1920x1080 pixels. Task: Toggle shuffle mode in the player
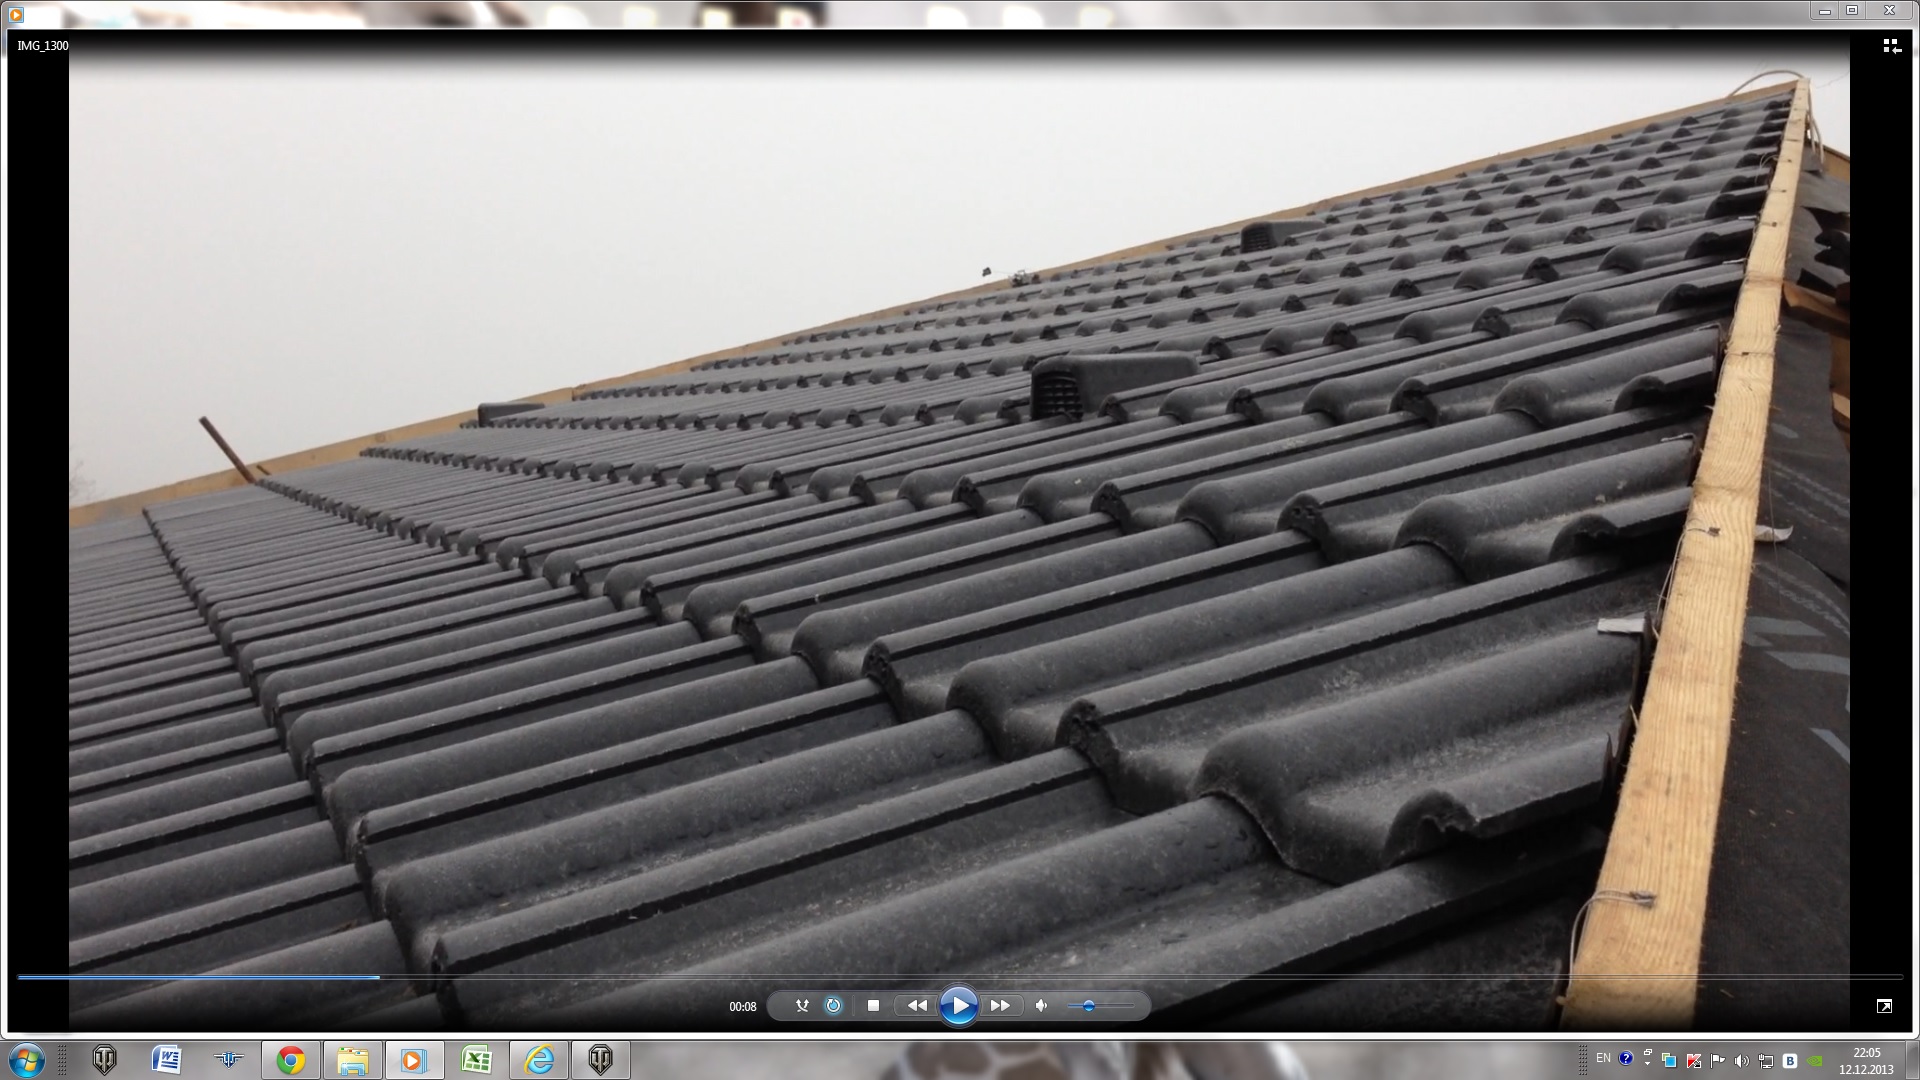coord(802,1006)
